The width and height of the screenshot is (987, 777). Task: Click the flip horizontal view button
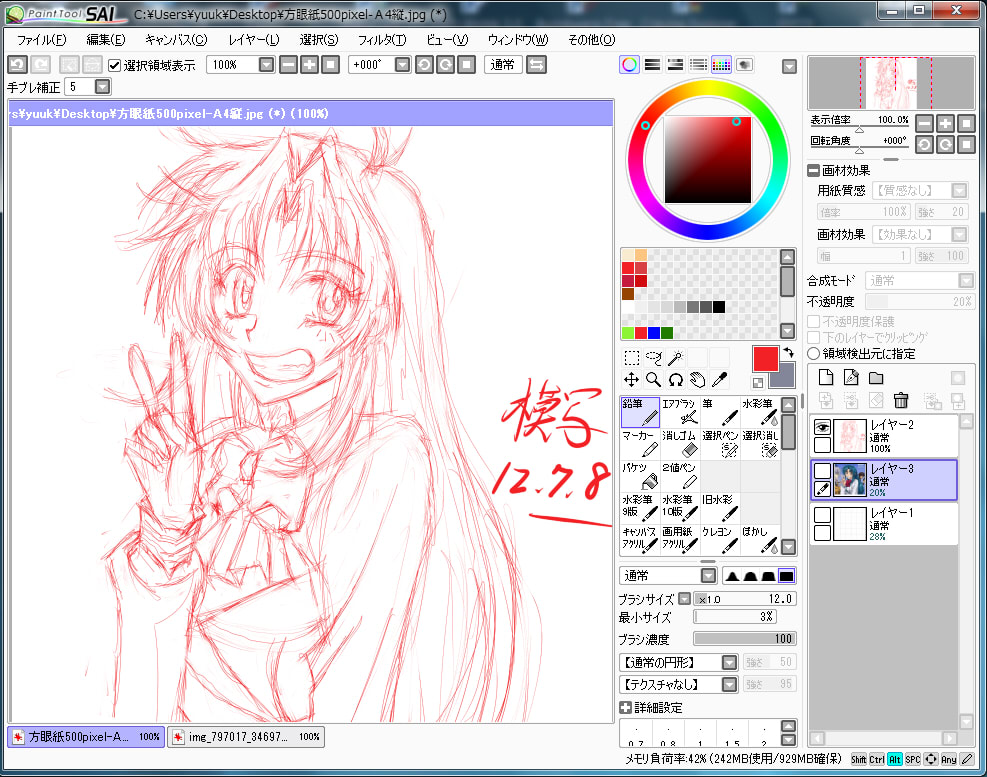536,65
